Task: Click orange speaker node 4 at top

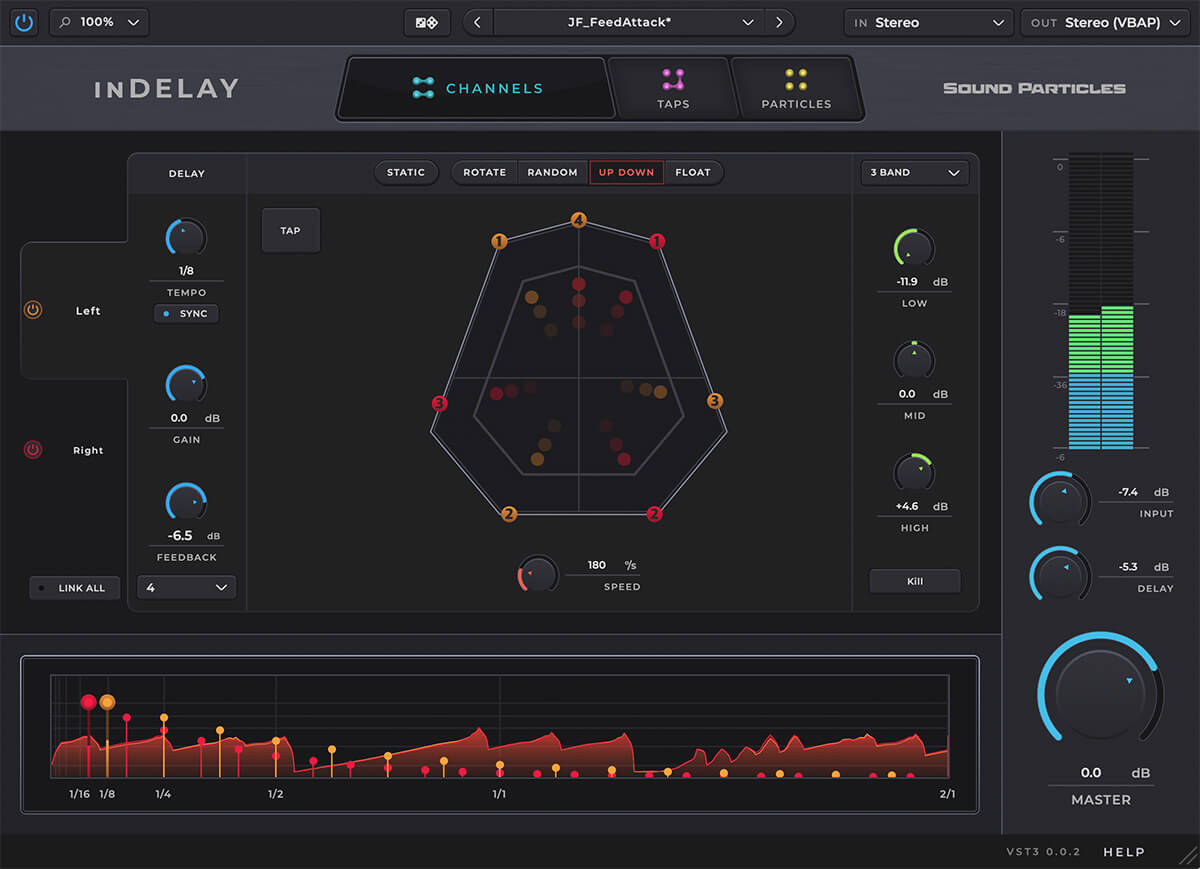Action: pyautogui.click(x=578, y=220)
